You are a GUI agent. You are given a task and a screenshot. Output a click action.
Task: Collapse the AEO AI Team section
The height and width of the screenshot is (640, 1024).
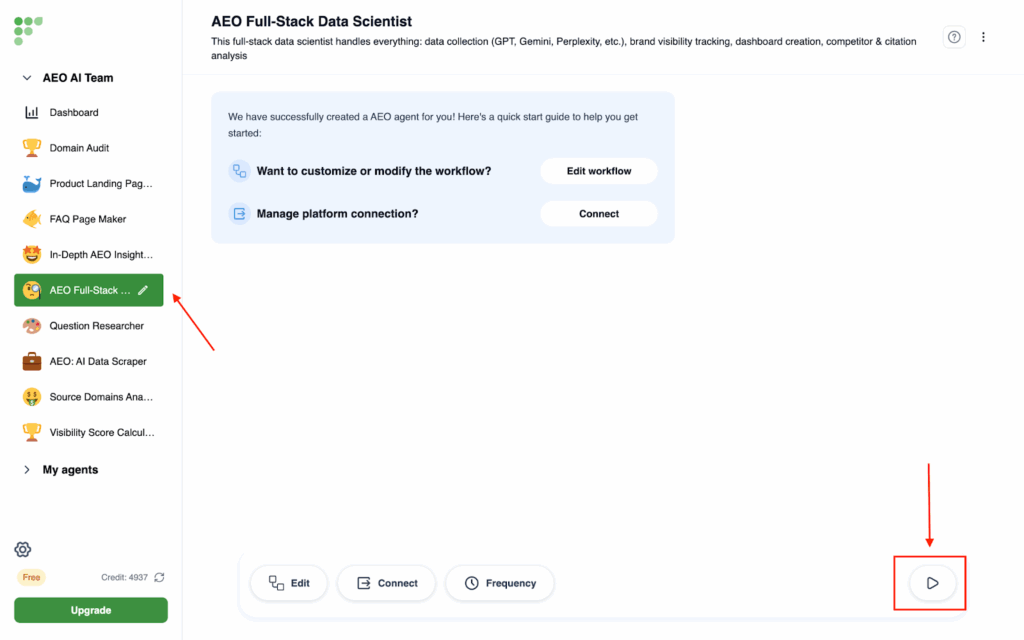pyautogui.click(x=27, y=78)
